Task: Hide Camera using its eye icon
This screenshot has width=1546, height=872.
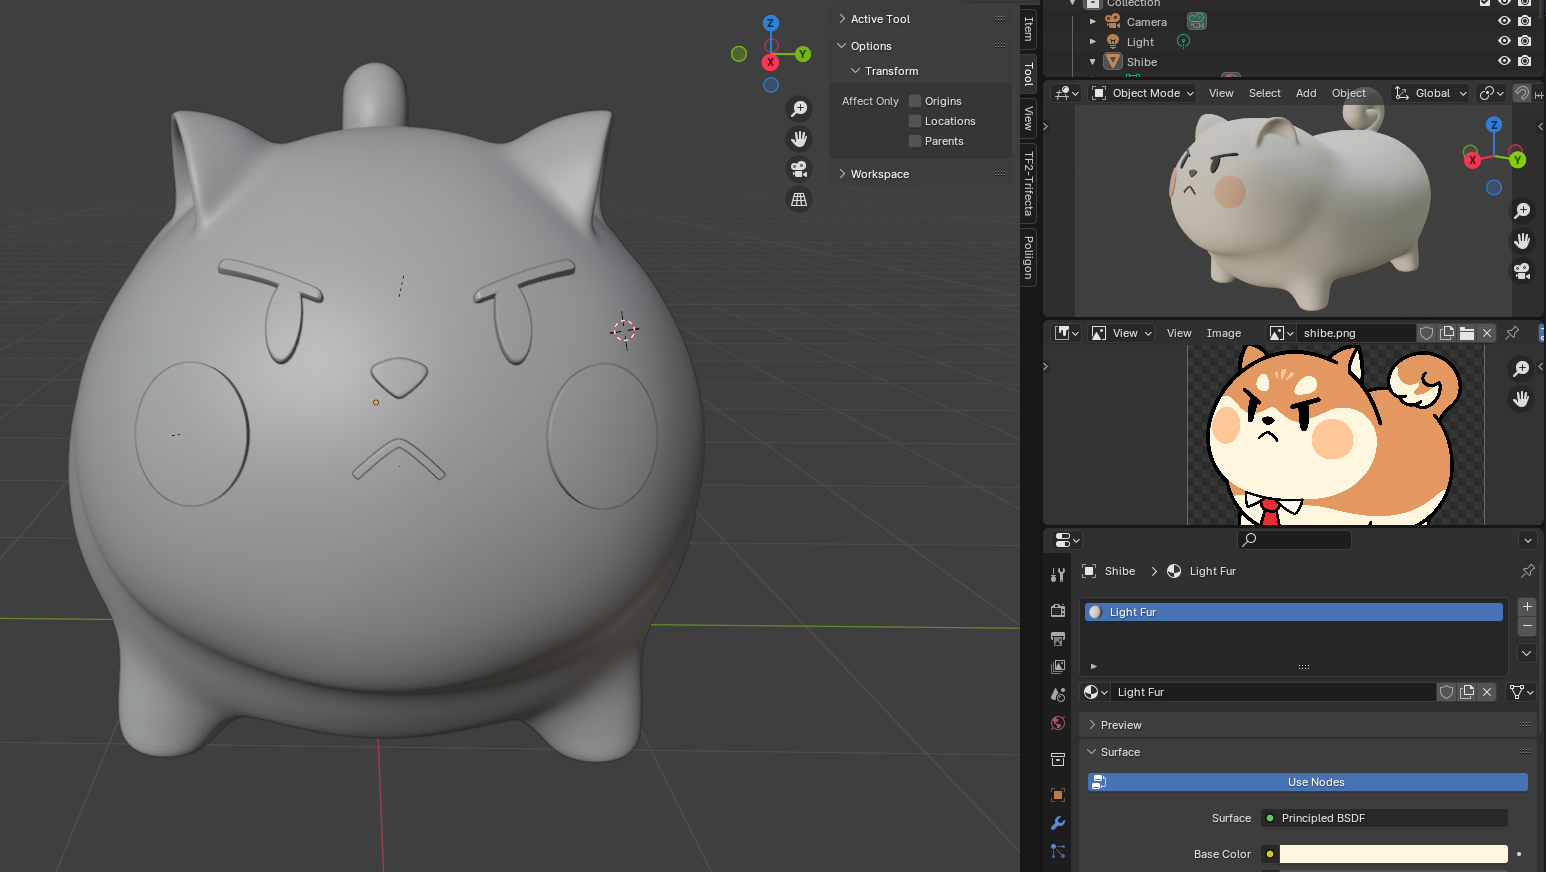Action: pos(1504,21)
